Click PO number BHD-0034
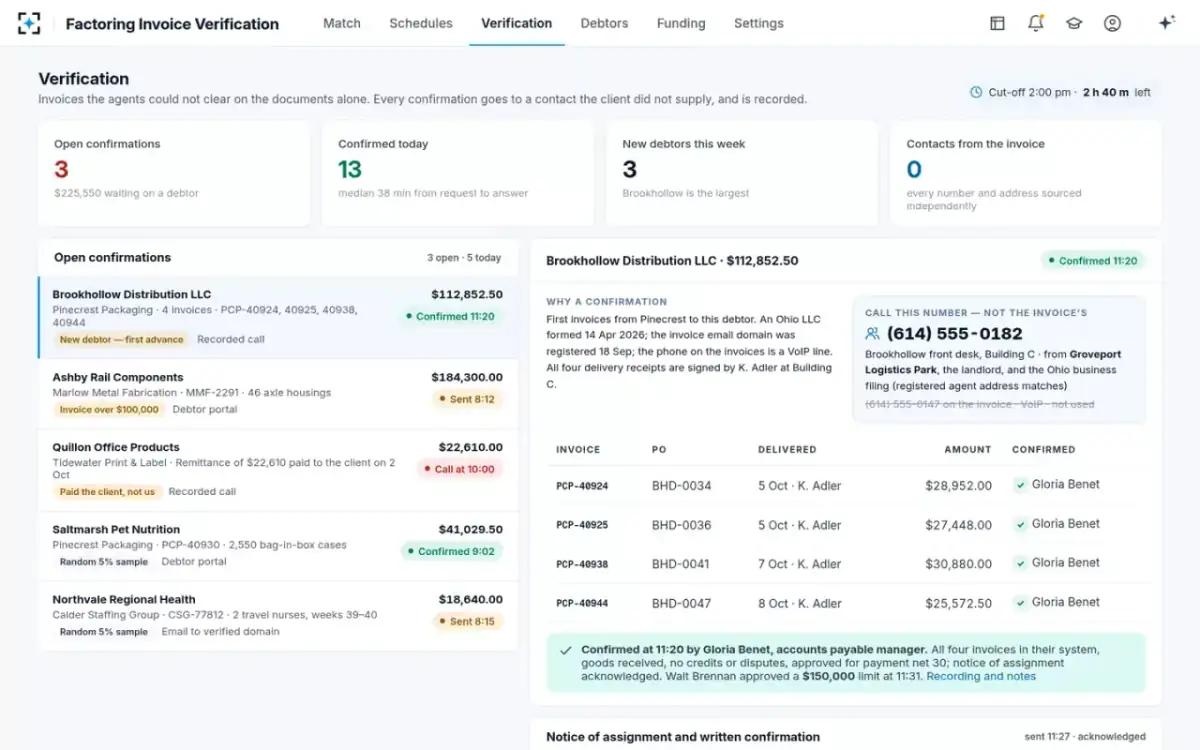 (682, 486)
